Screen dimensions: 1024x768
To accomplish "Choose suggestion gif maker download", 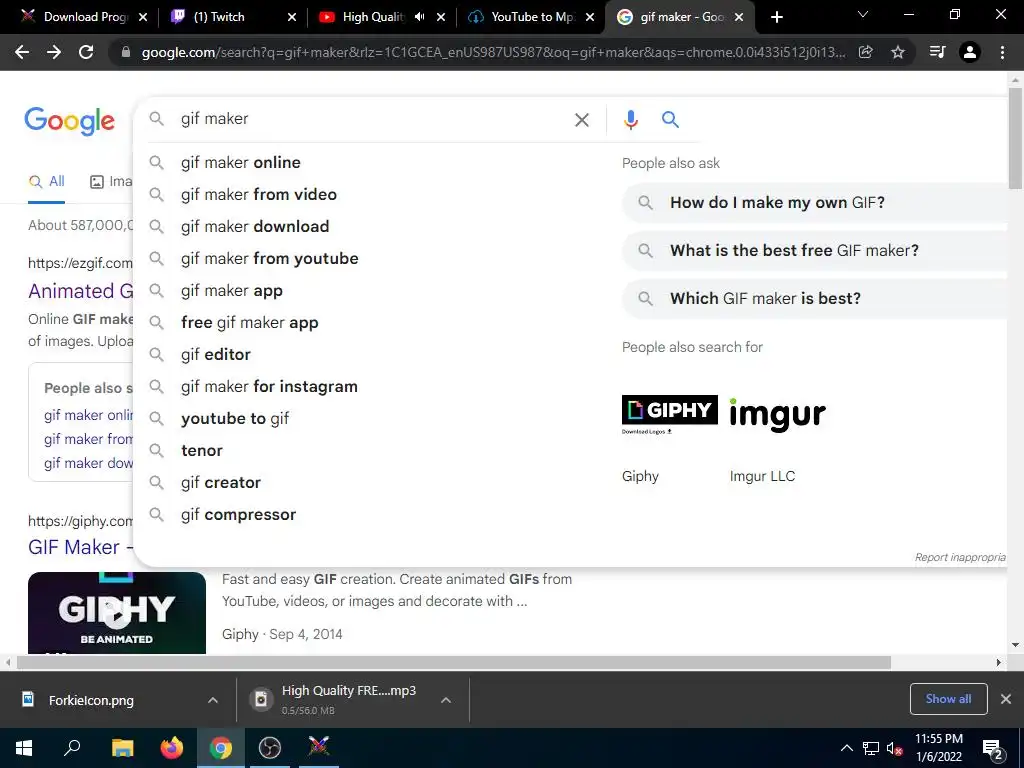I will point(255,227).
